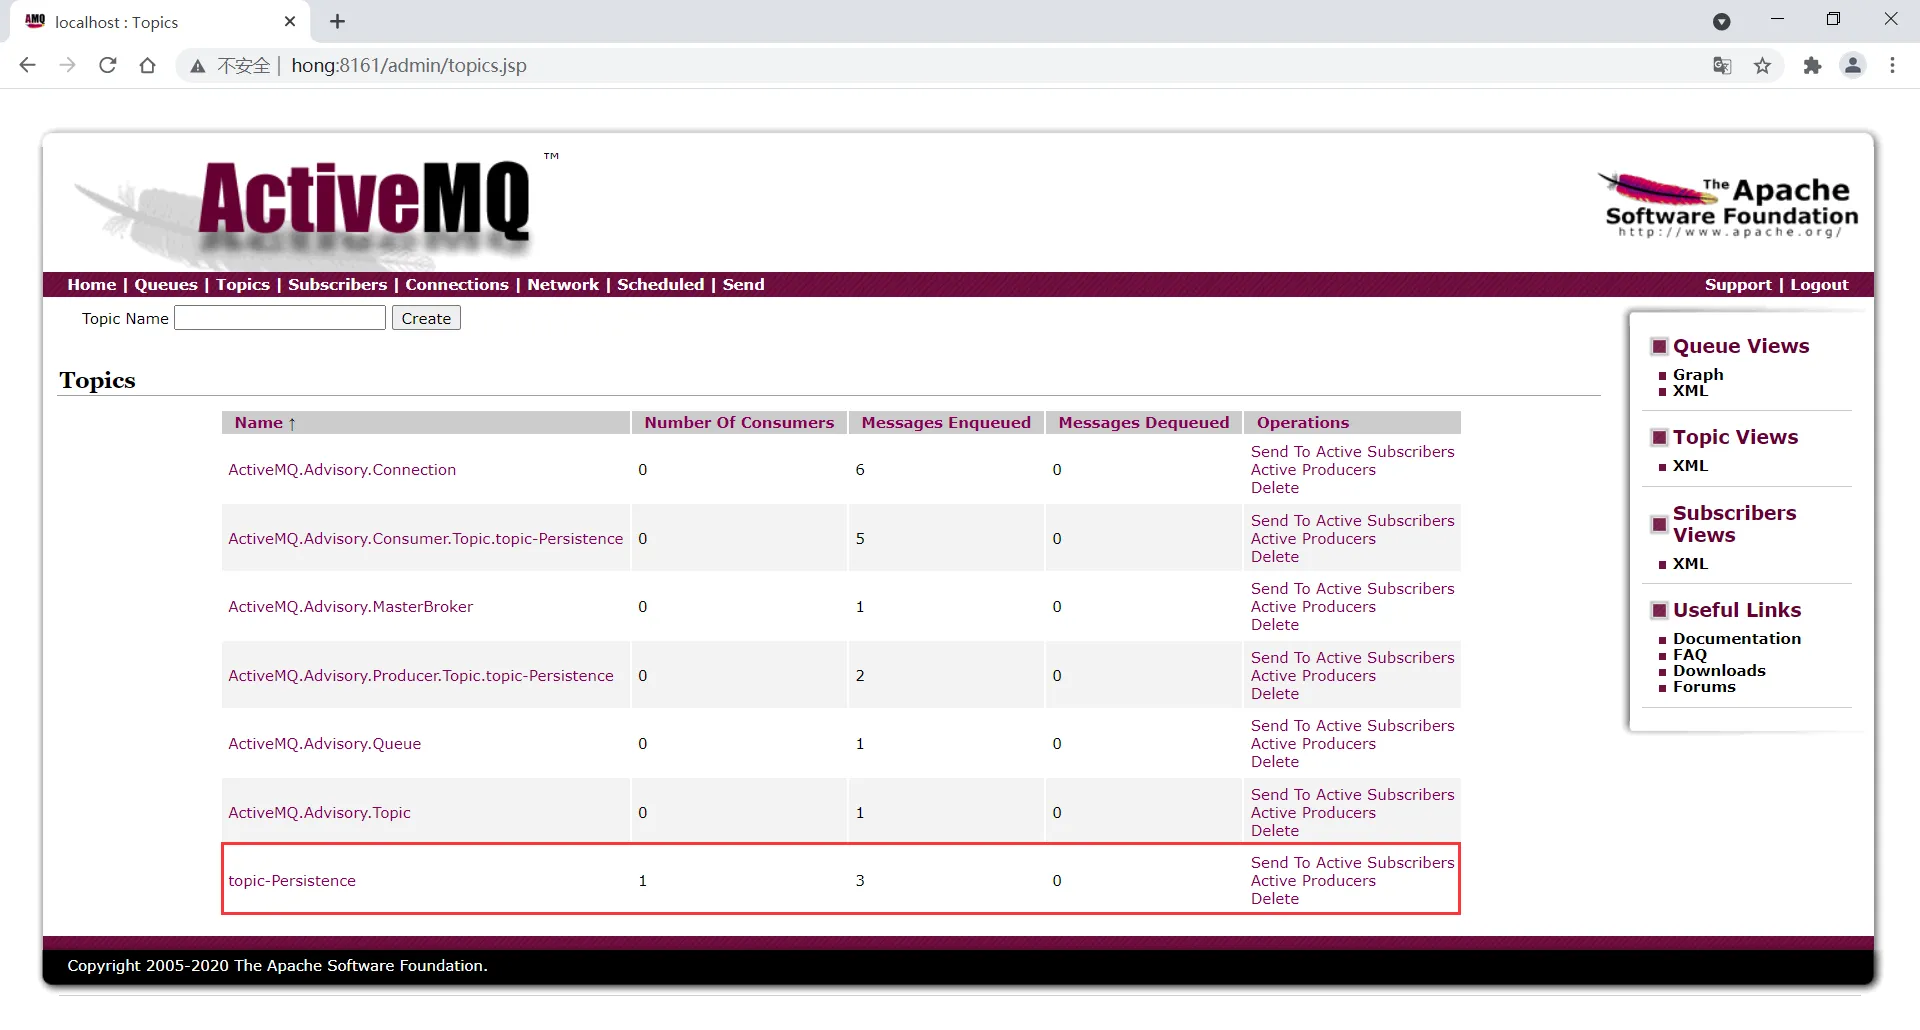Focus the Topic Name text field

(x=280, y=318)
